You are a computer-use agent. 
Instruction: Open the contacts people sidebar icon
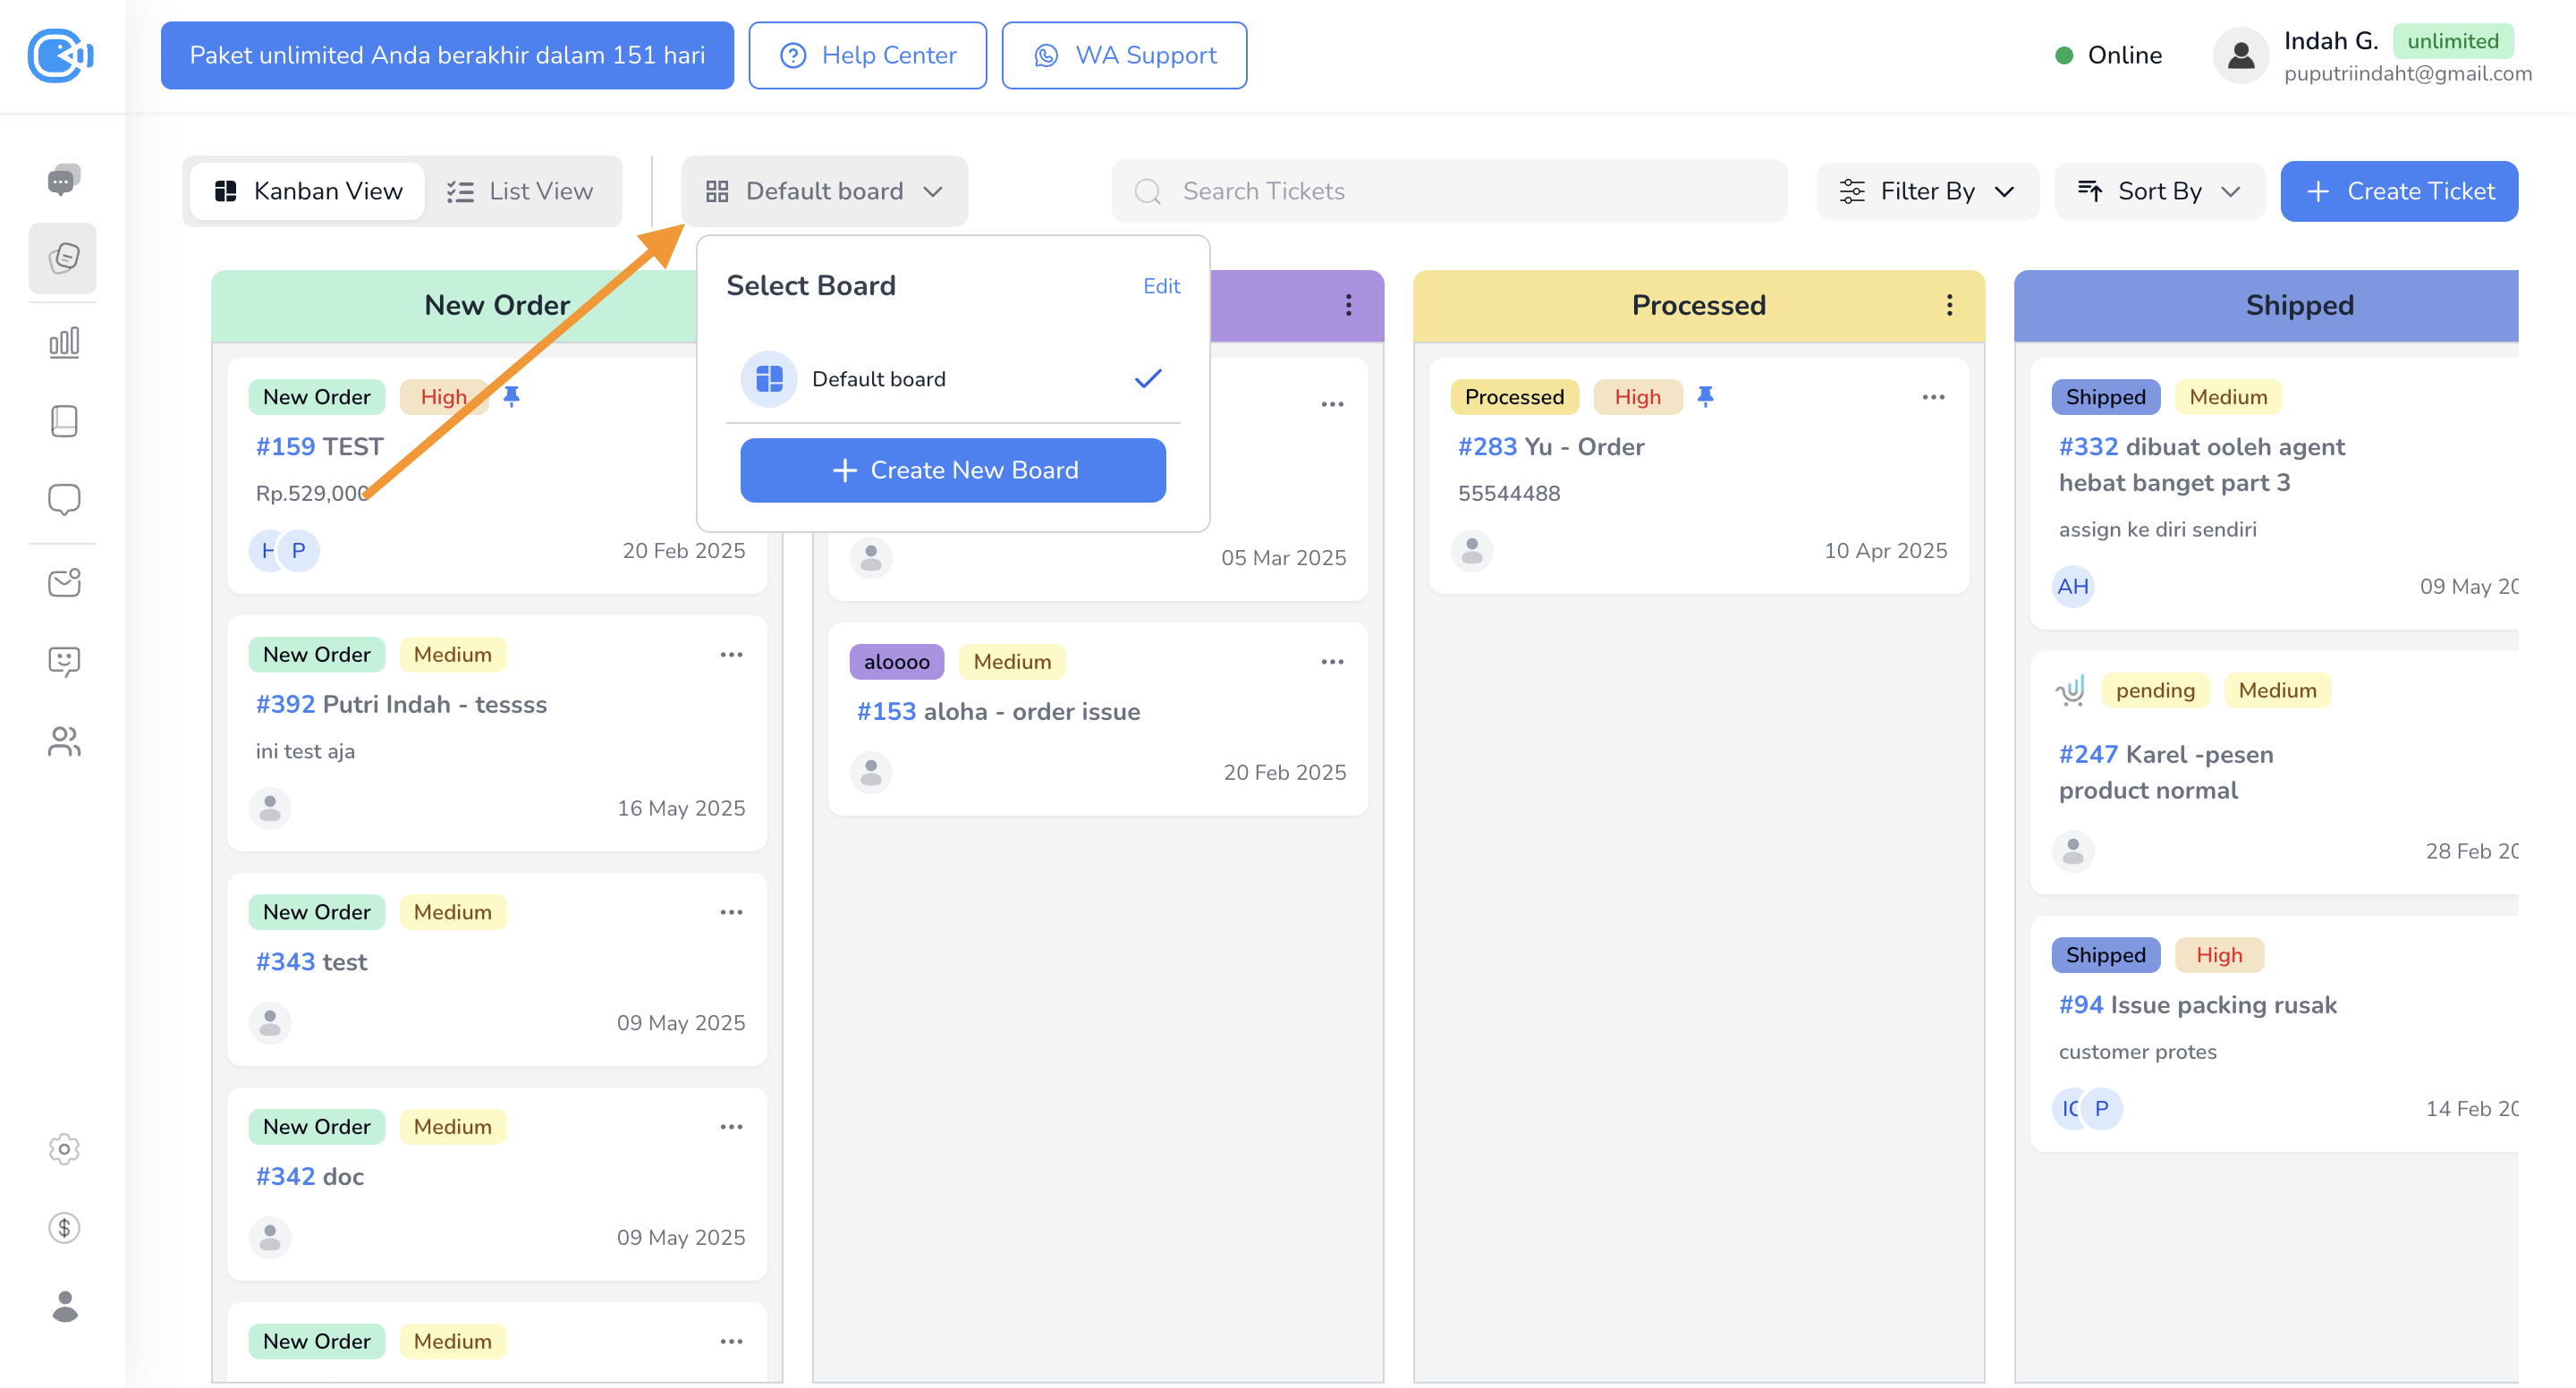[63, 741]
